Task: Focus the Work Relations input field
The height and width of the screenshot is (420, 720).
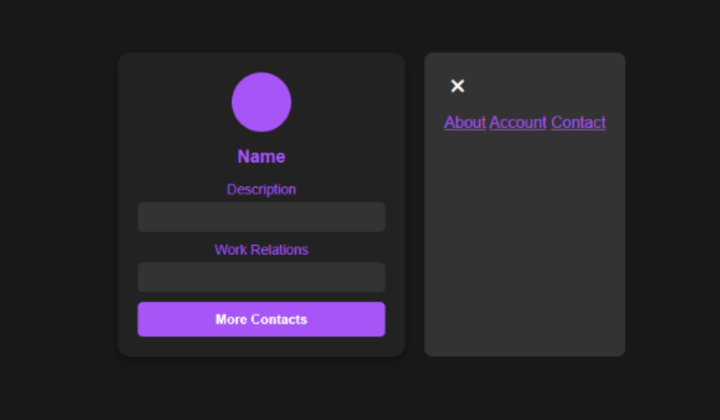Action: tap(261, 277)
